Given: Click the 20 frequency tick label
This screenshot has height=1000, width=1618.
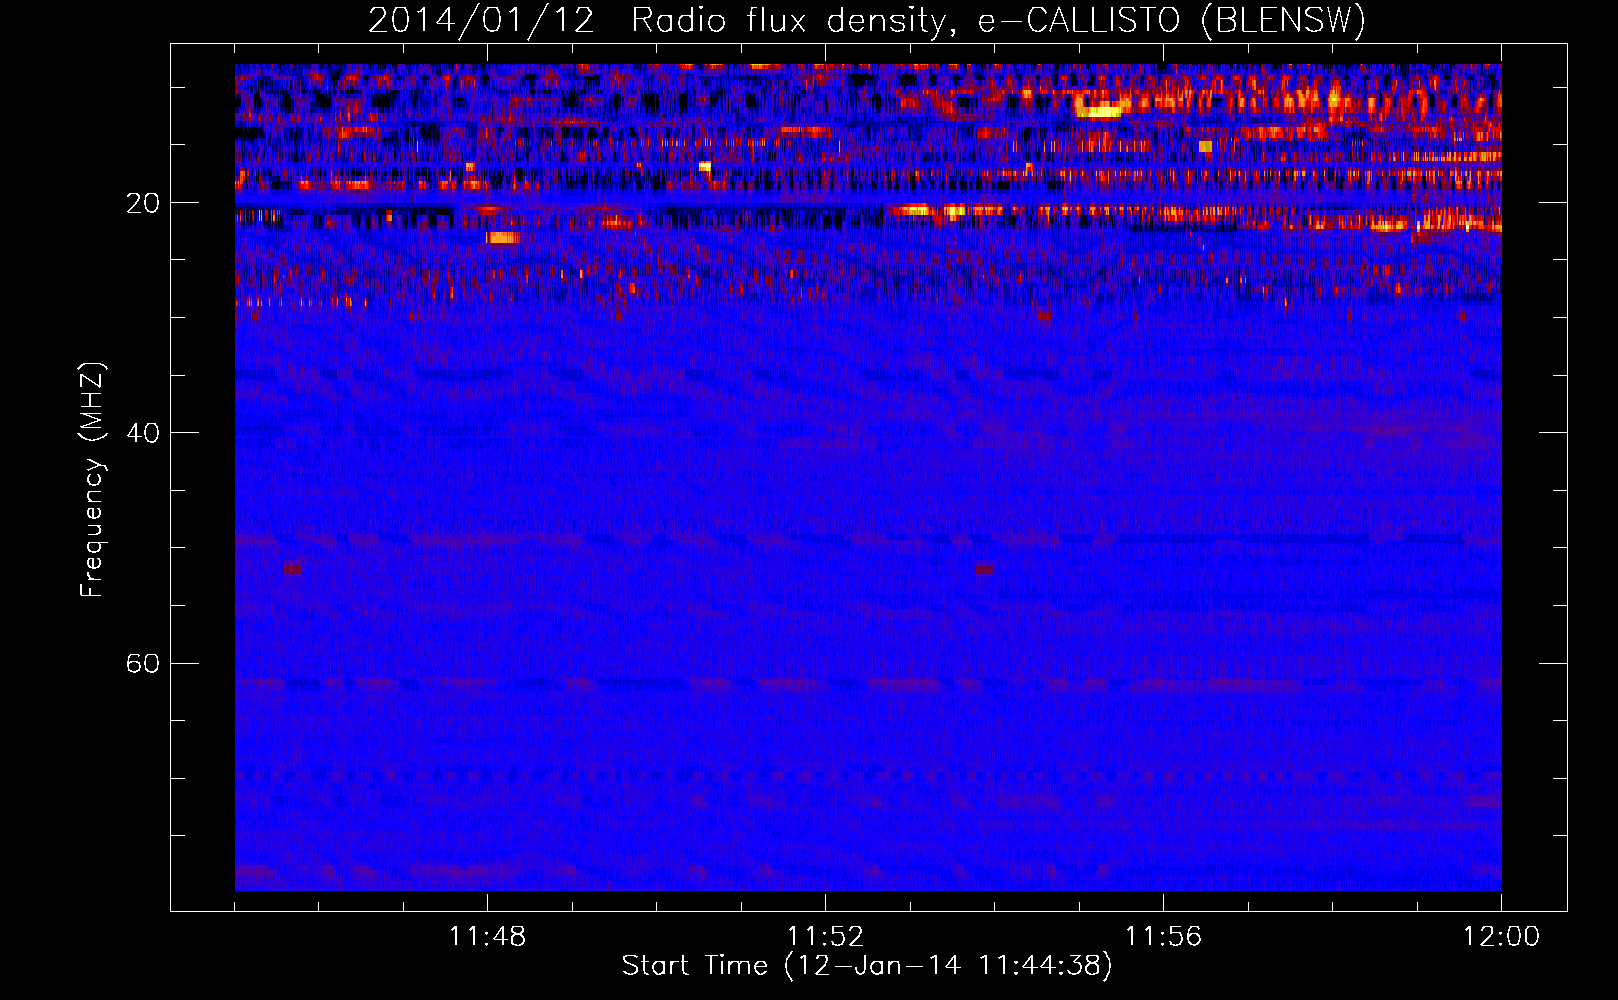Looking at the screenshot, I should [x=143, y=203].
